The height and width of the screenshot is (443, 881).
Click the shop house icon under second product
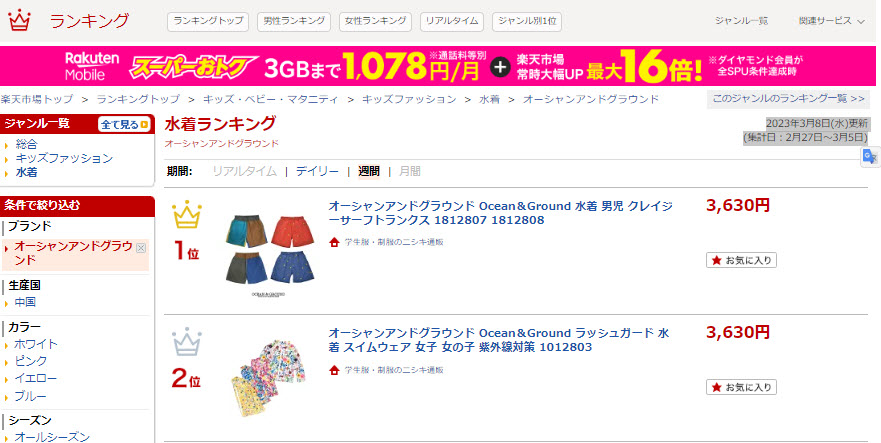tap(334, 370)
